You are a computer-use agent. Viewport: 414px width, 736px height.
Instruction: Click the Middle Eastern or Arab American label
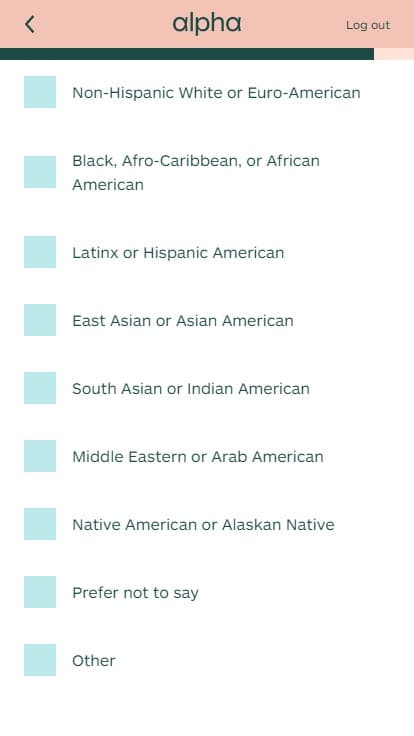pyautogui.click(x=198, y=457)
